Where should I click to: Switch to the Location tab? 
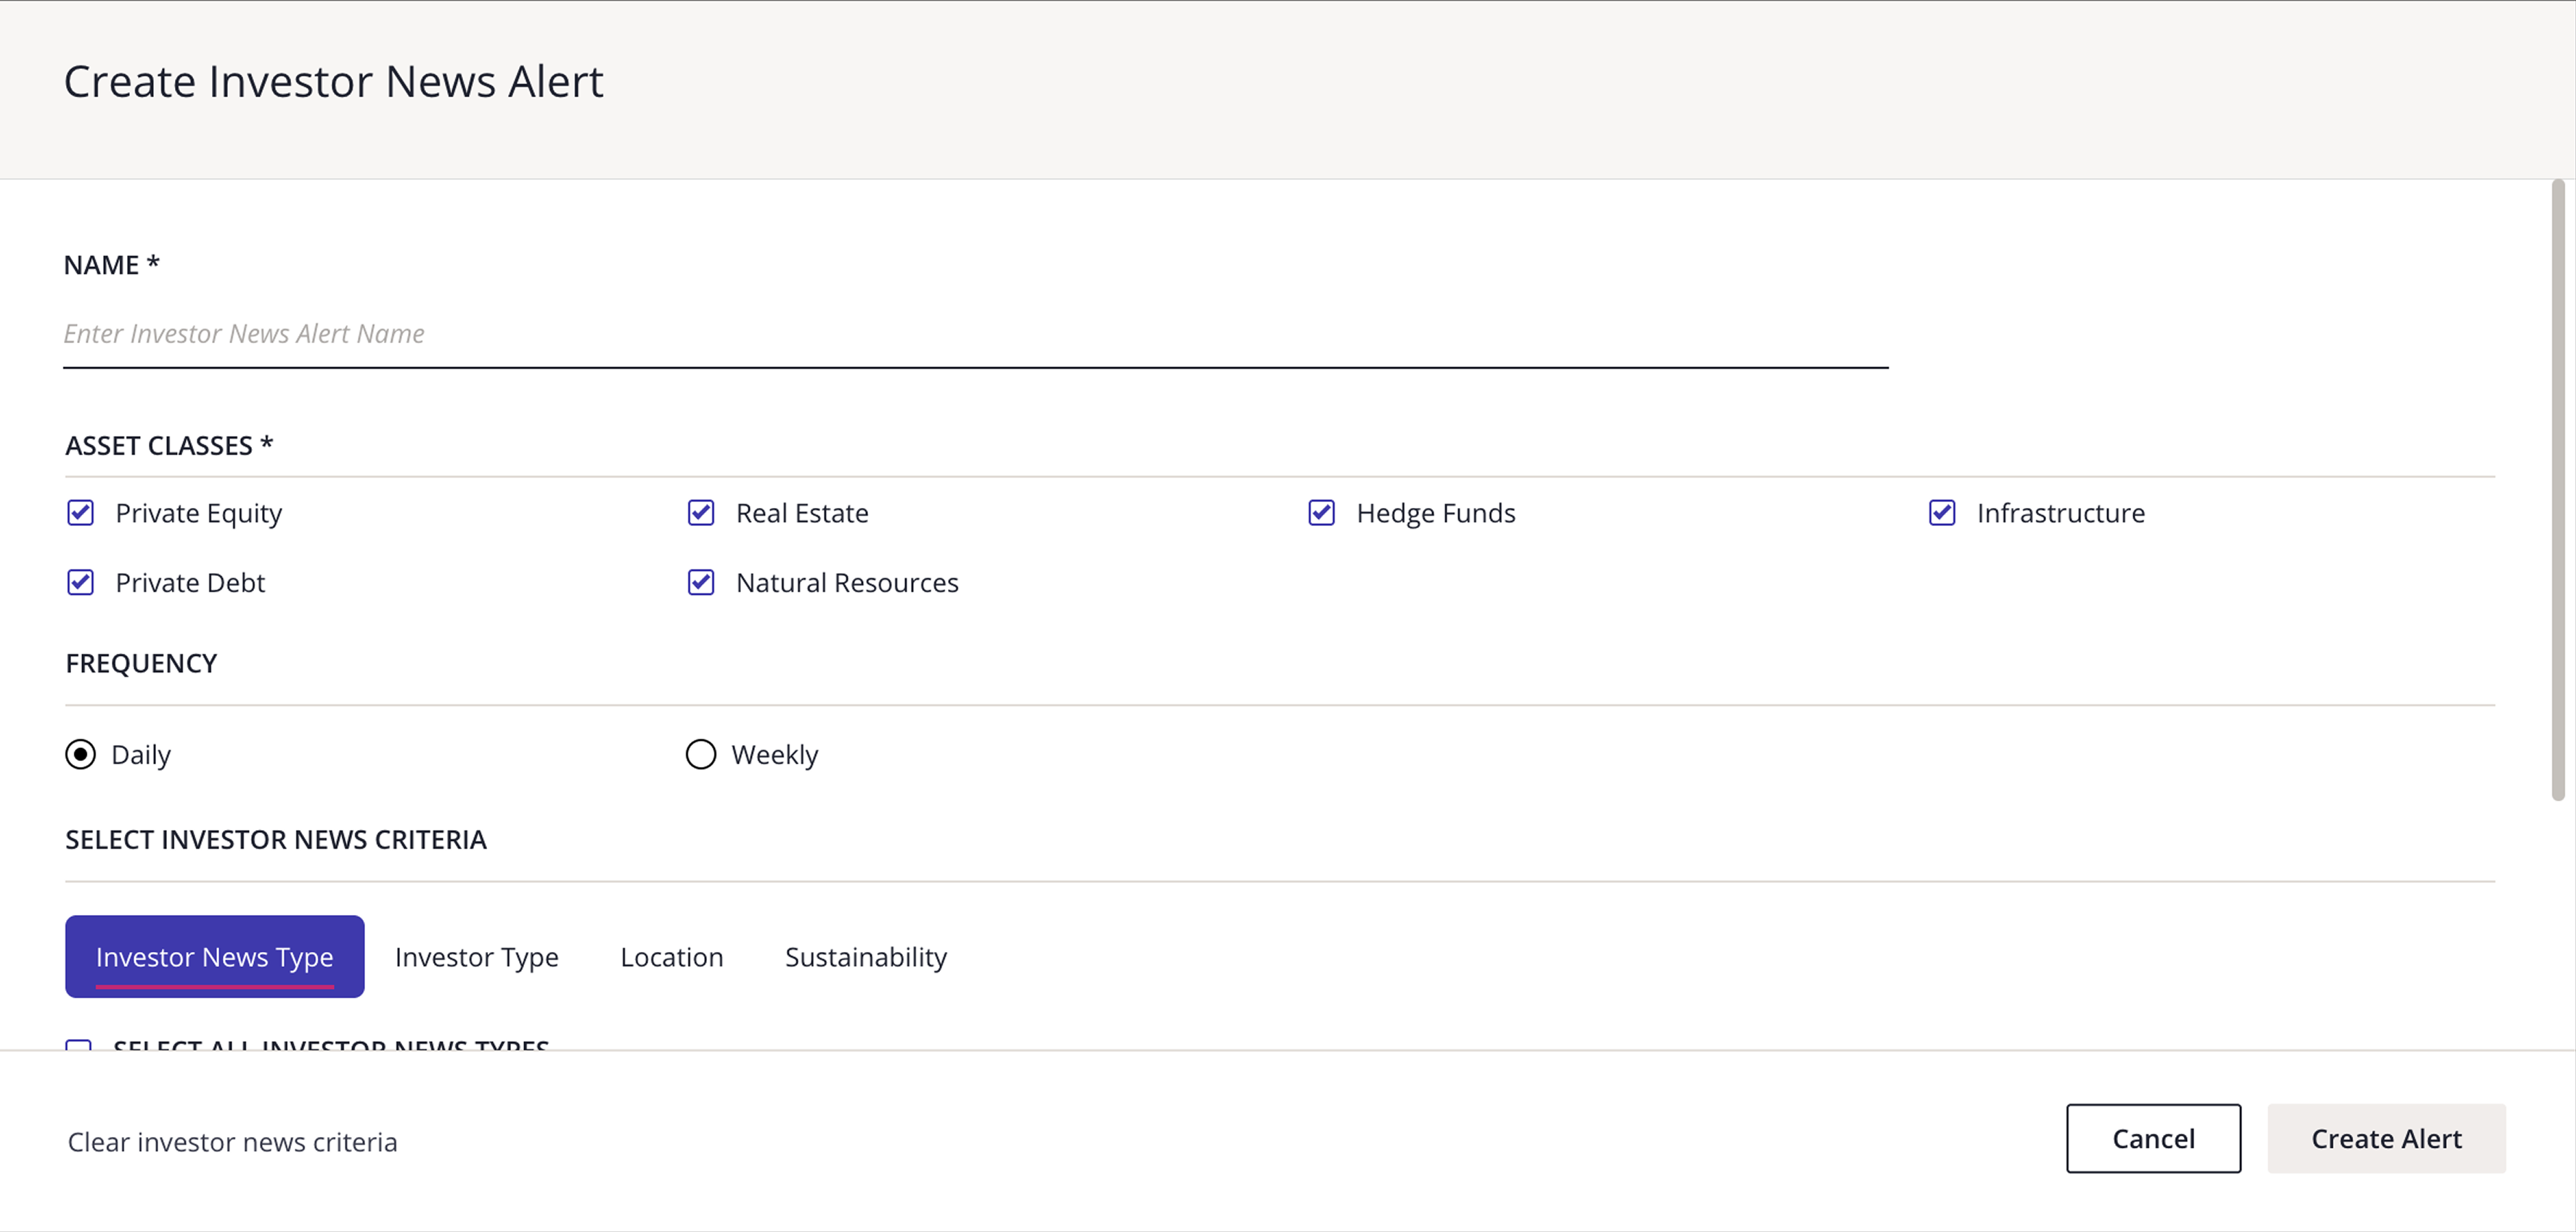(x=671, y=956)
